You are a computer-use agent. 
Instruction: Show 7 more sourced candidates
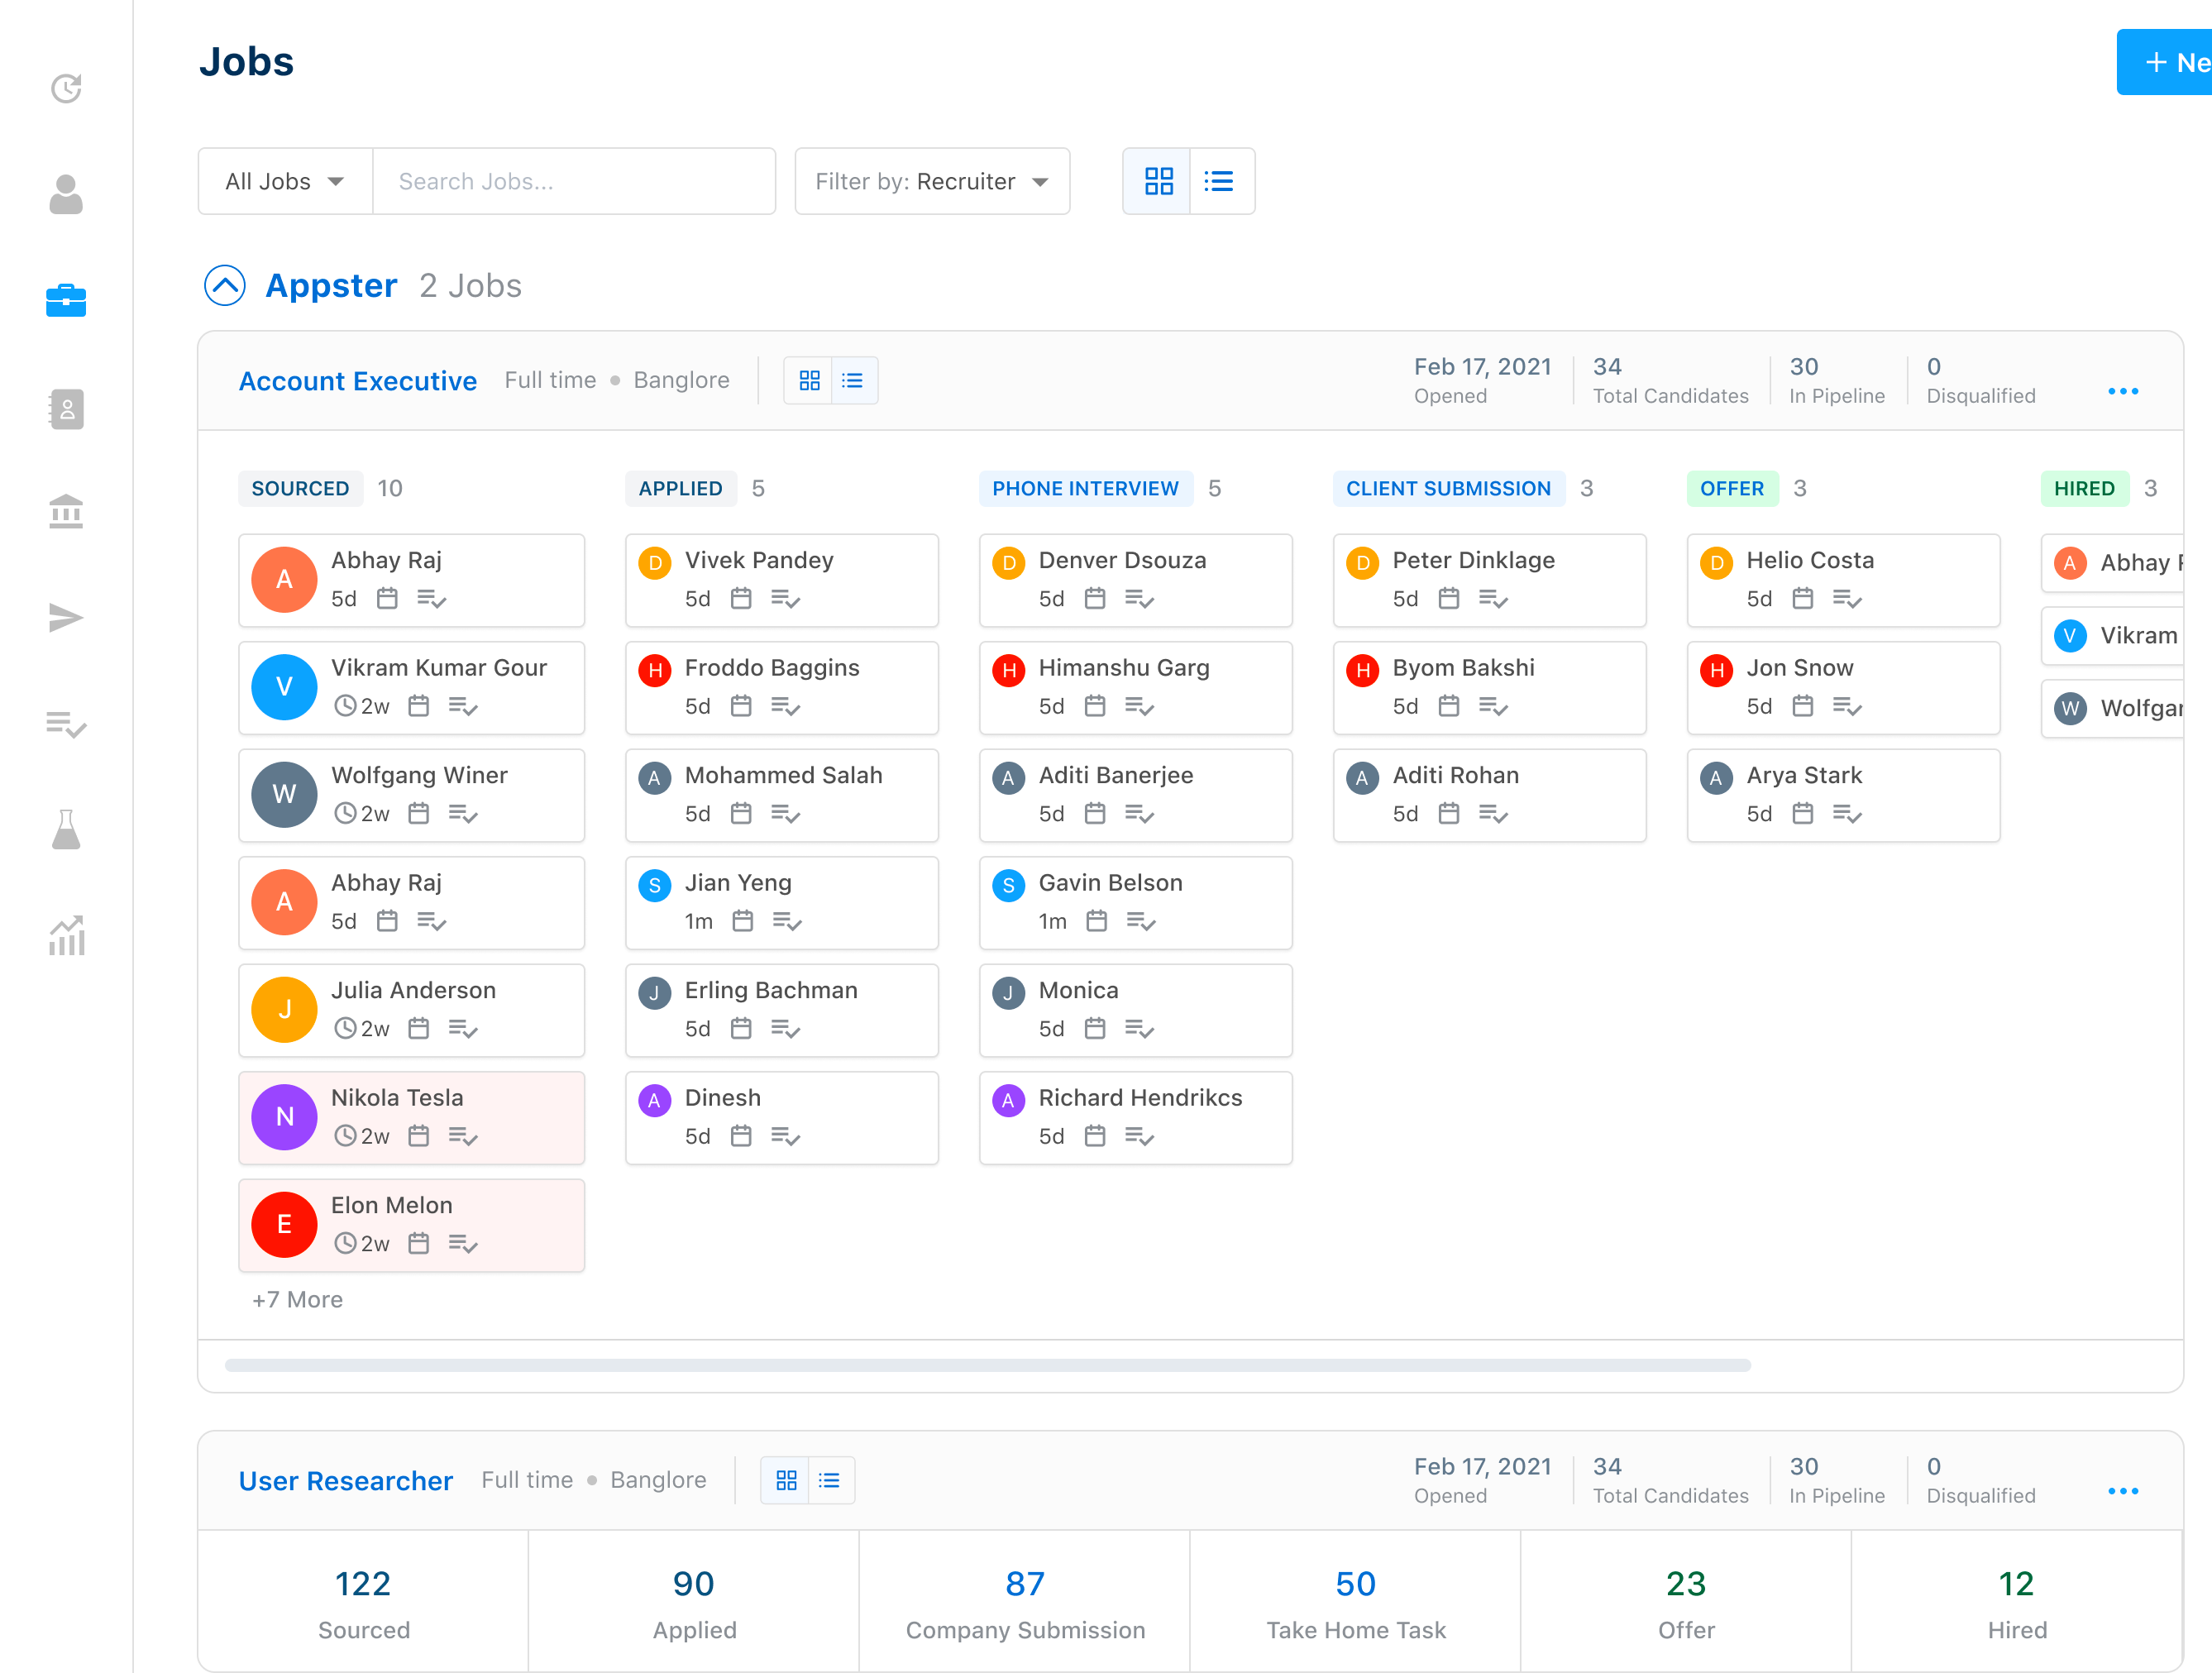click(297, 1299)
